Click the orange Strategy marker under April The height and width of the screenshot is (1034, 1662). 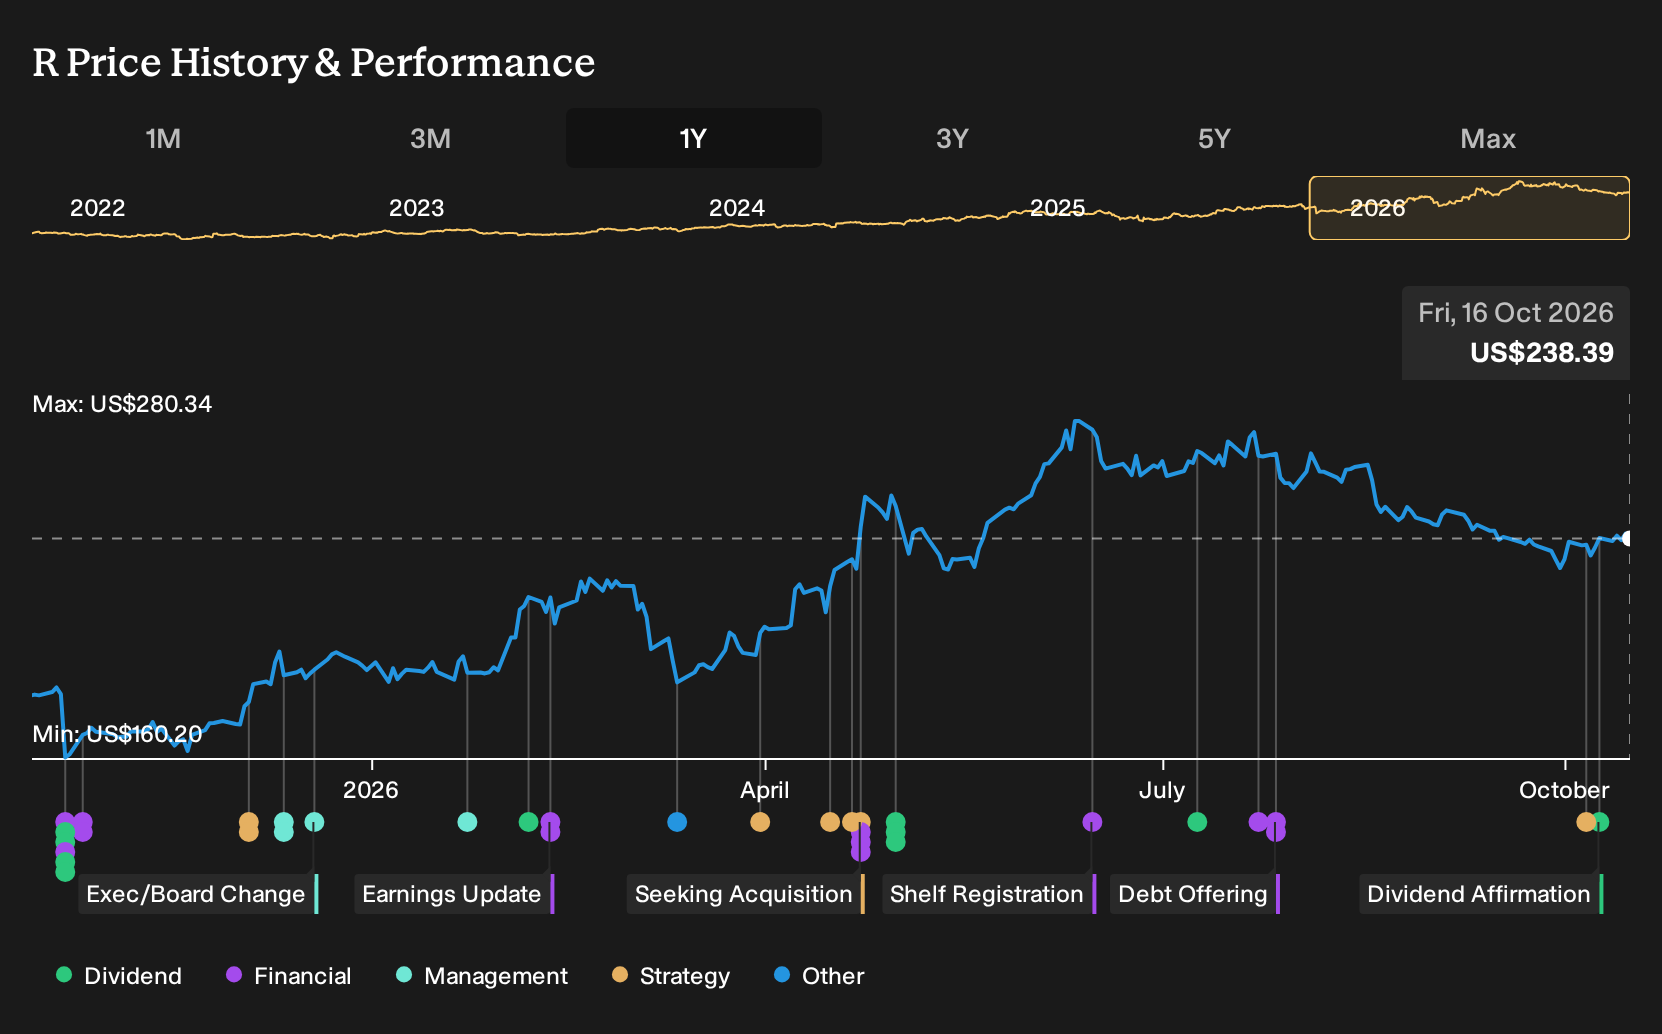click(x=760, y=822)
